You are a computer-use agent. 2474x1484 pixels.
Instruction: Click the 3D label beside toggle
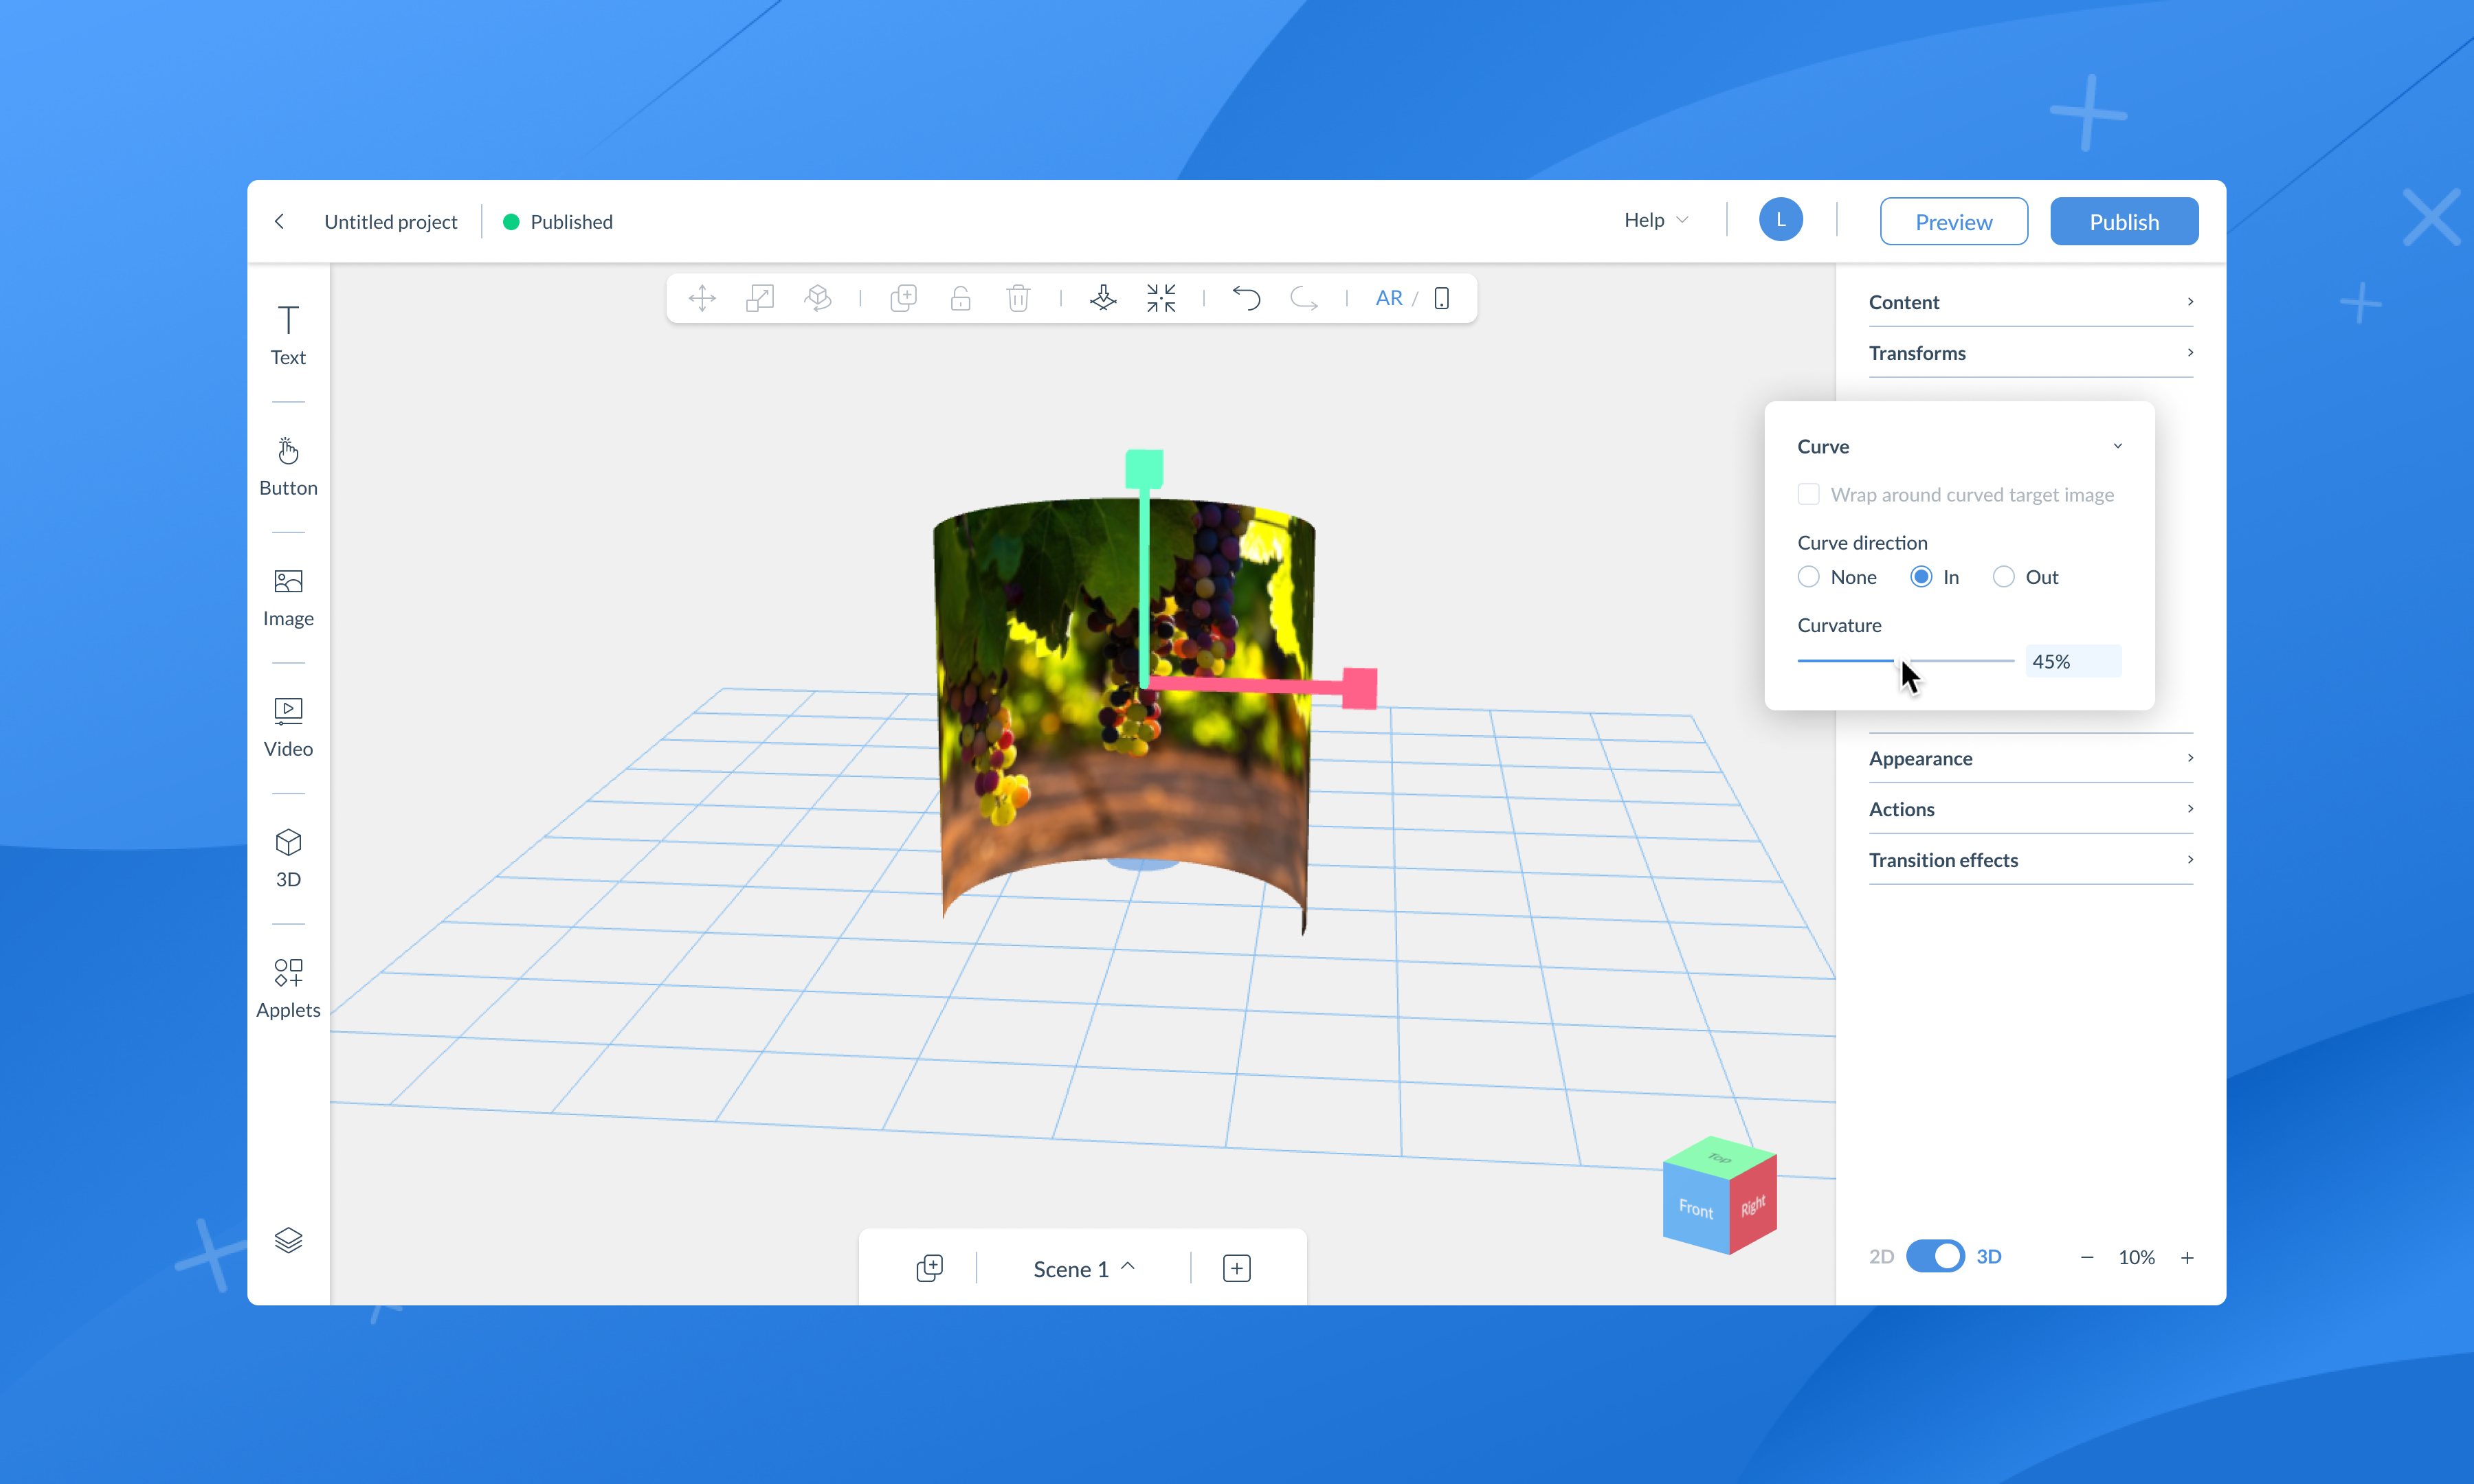point(1989,1256)
